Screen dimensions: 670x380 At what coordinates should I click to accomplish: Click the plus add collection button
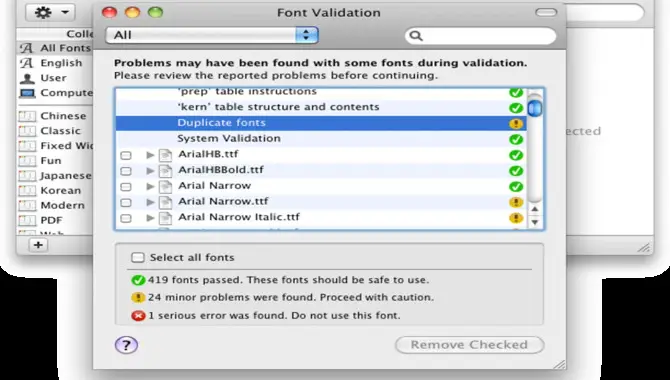point(38,245)
